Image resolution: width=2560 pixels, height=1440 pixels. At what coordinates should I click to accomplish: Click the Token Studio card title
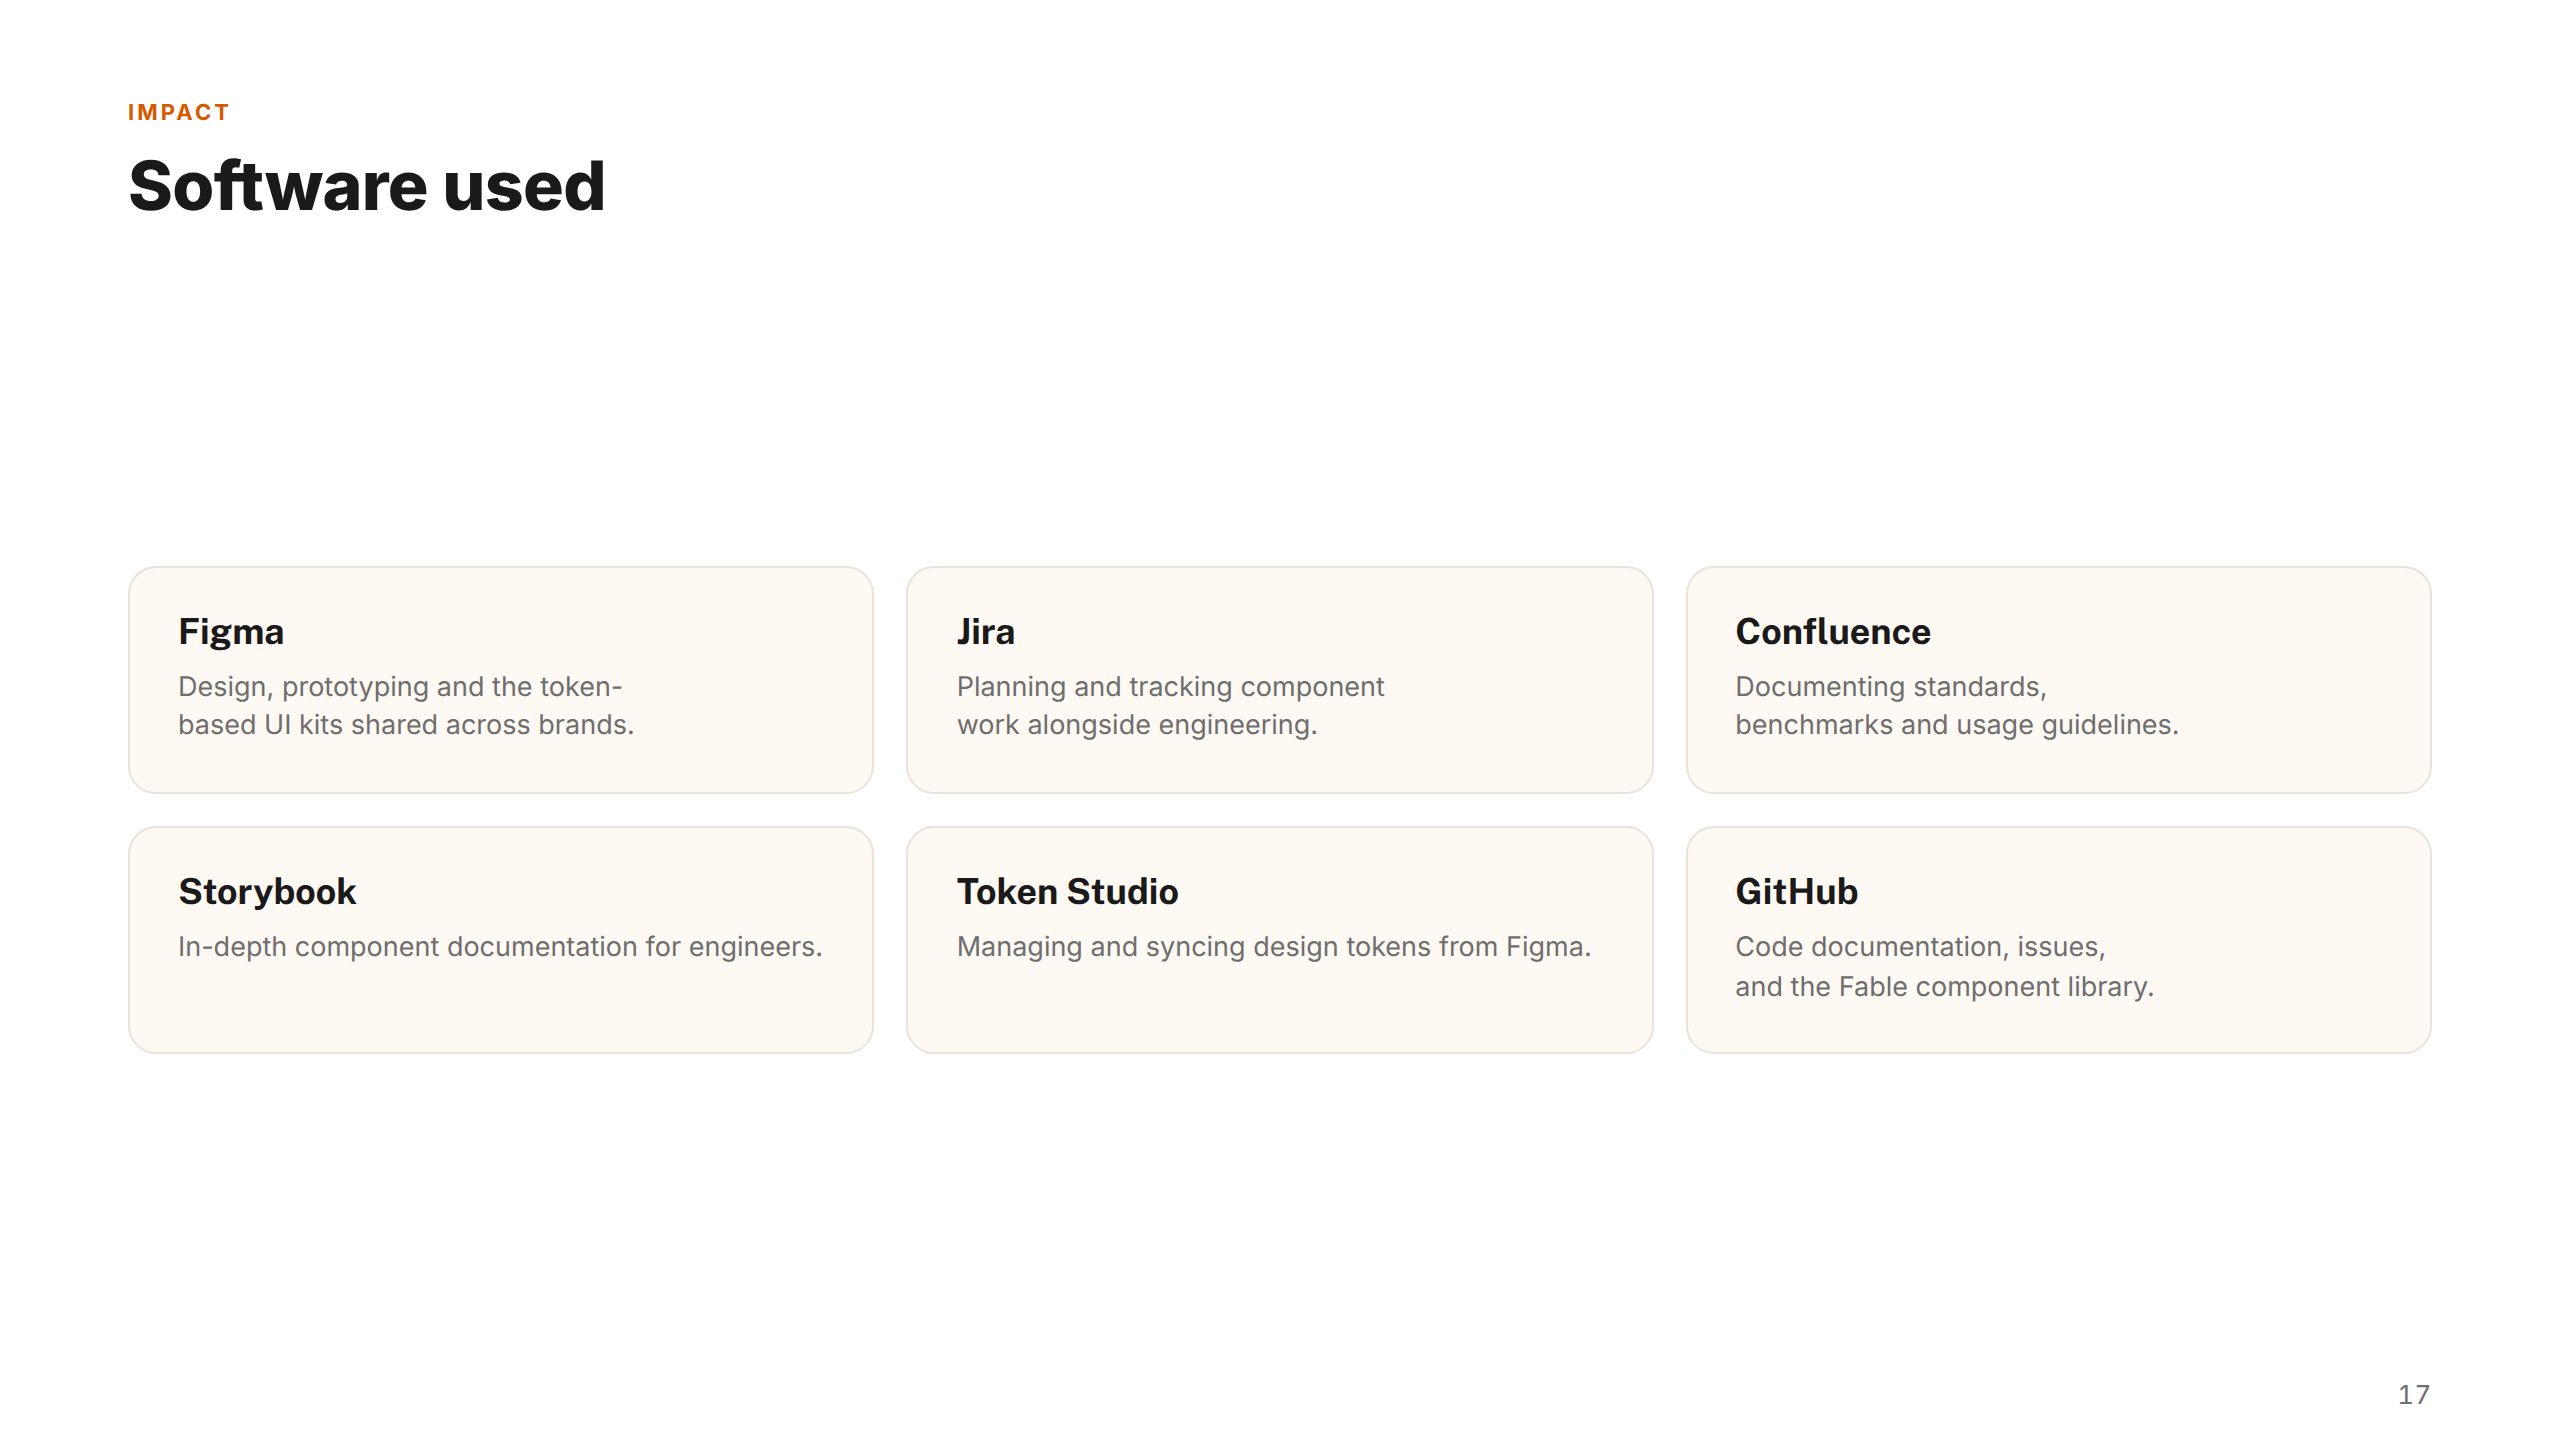1067,892
